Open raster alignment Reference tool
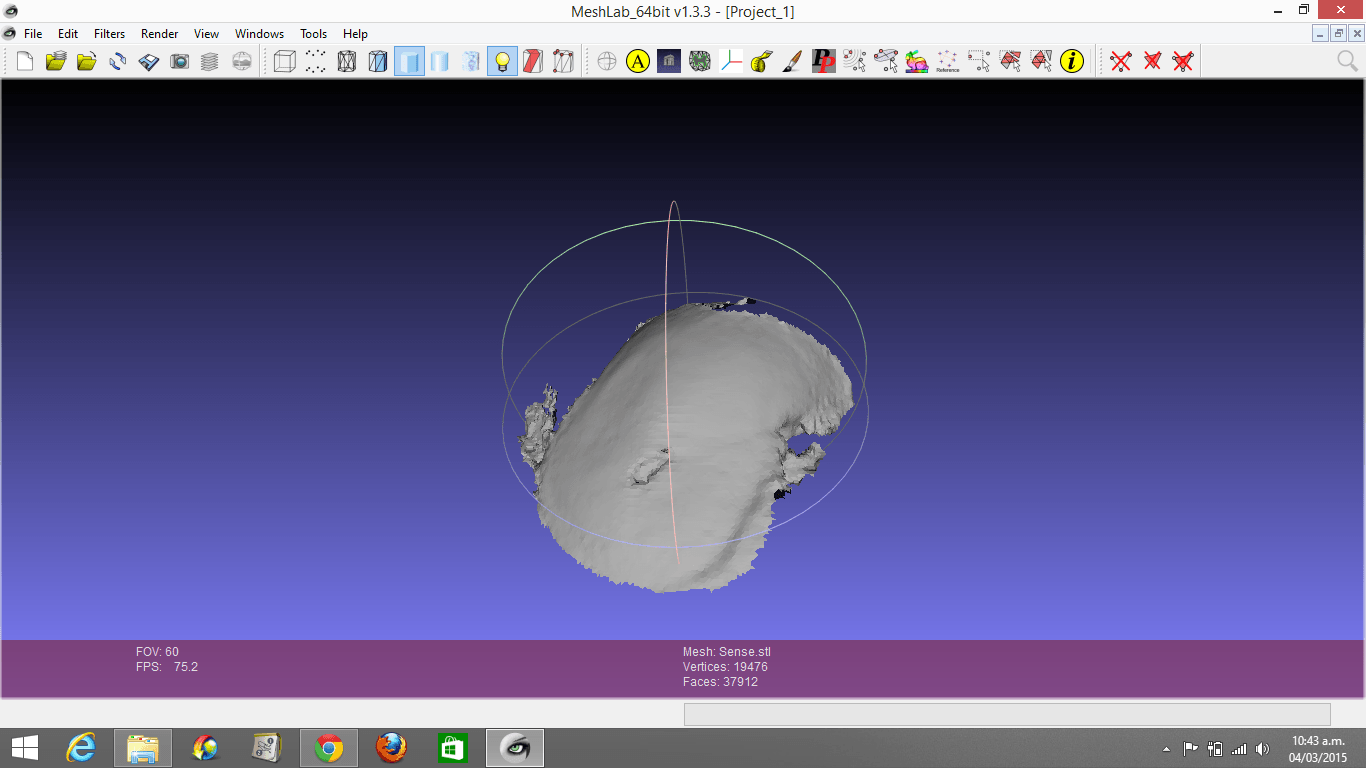 [948, 62]
